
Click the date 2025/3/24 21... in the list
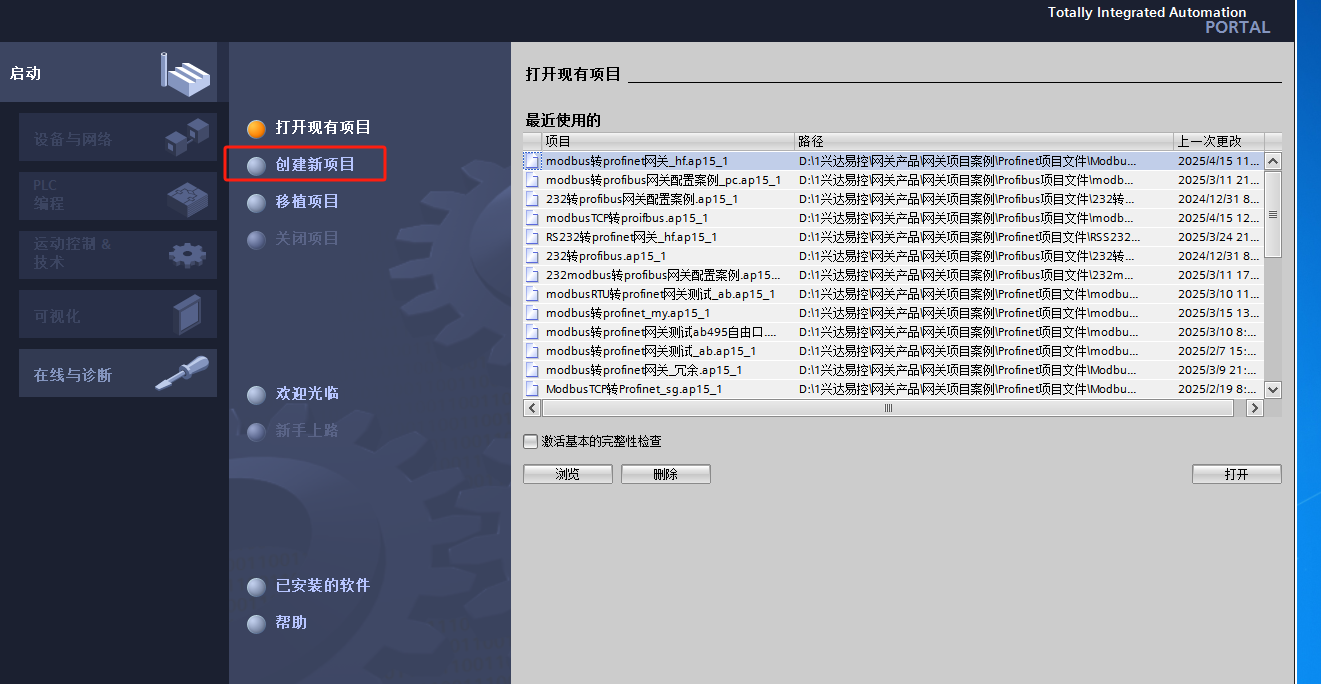1219,237
